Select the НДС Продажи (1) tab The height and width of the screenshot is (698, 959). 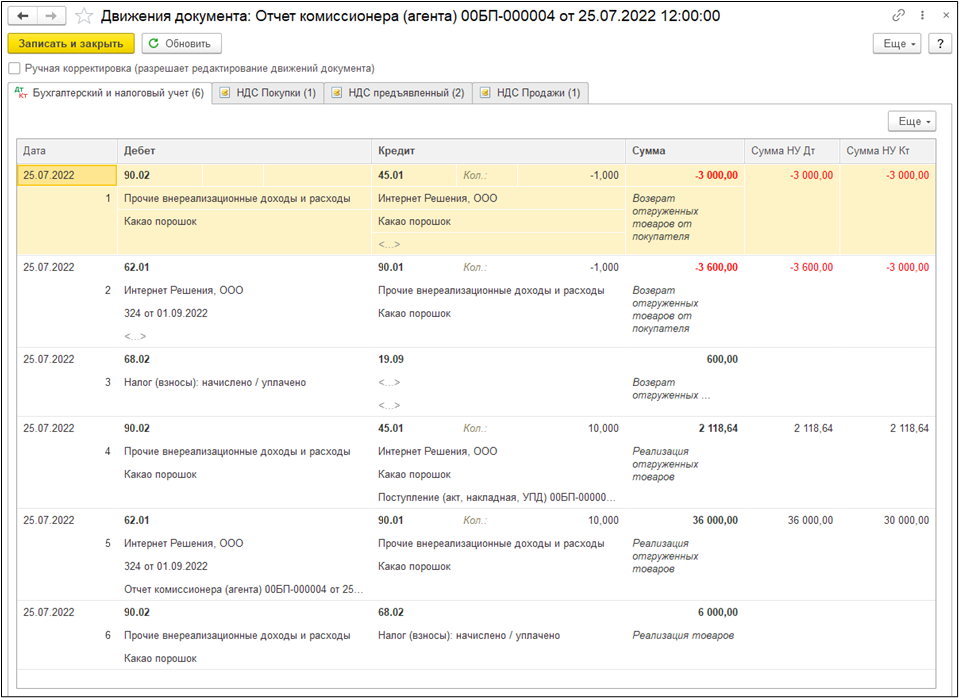[529, 93]
